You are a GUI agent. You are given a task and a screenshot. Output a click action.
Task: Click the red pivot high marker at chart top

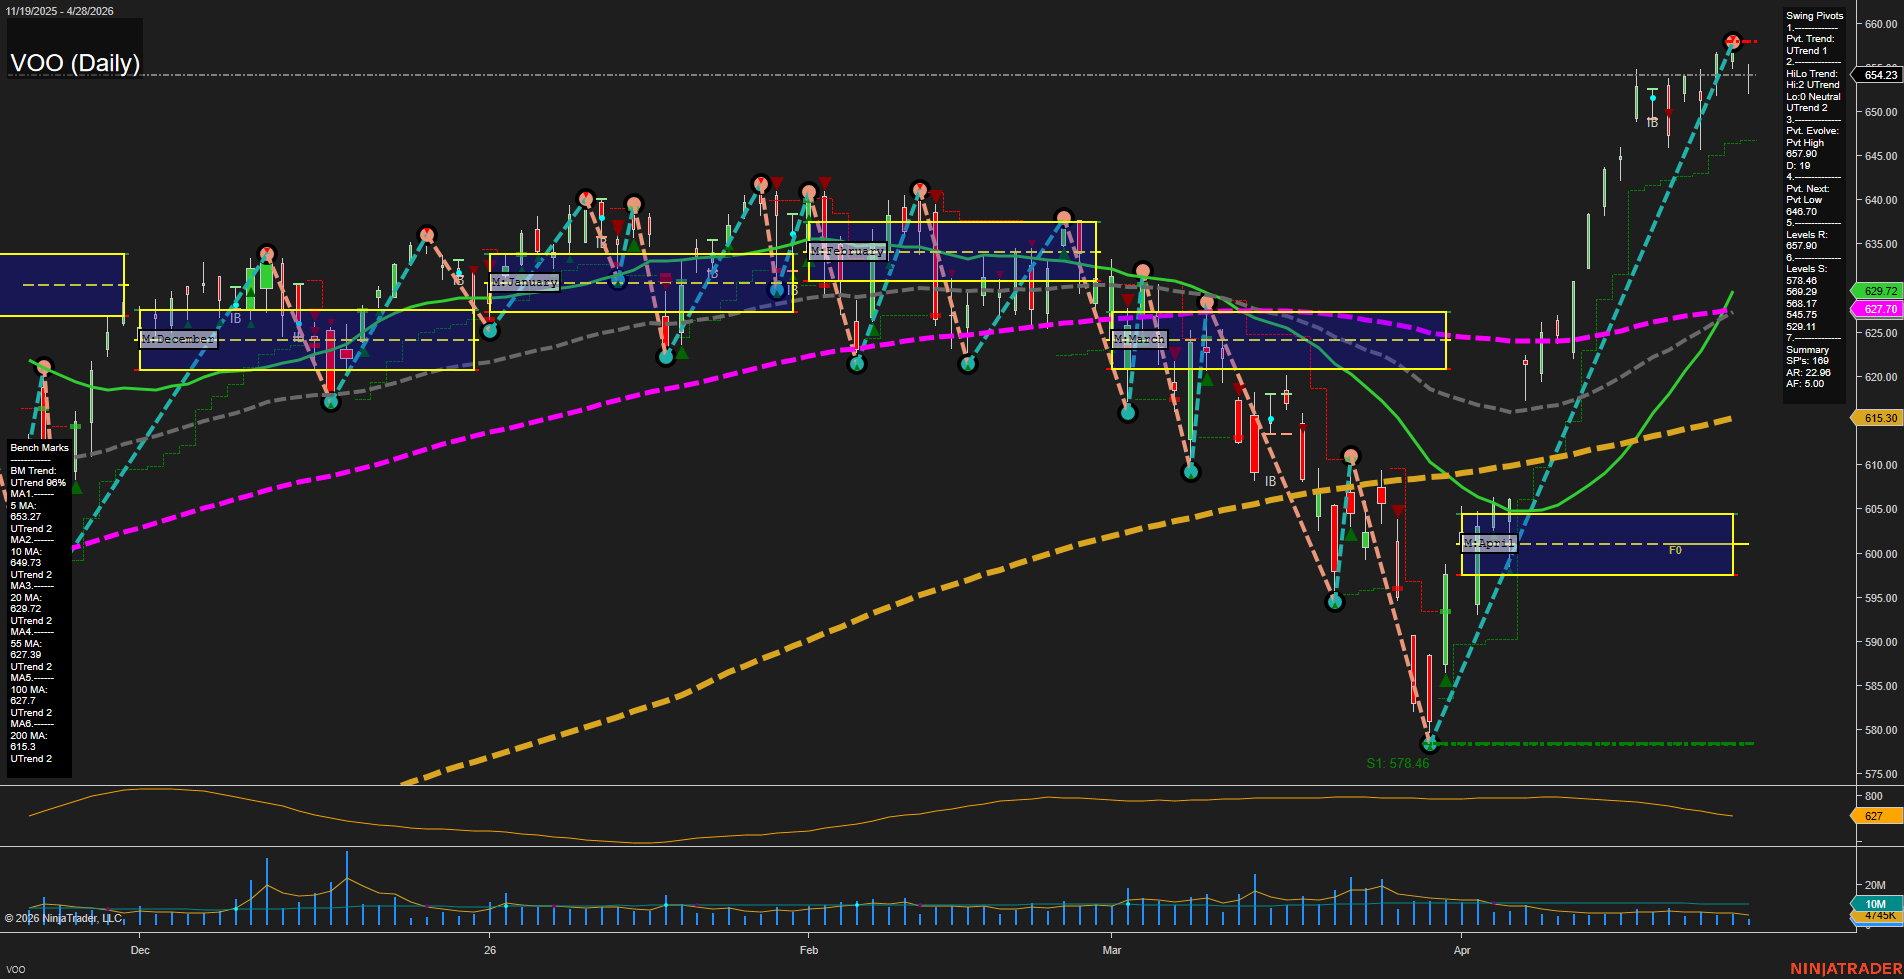coord(1733,41)
